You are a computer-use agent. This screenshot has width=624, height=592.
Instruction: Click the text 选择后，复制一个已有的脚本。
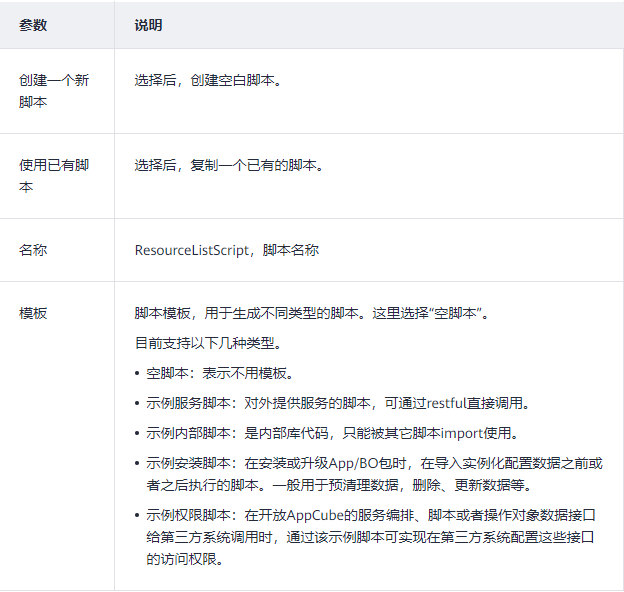click(229, 165)
